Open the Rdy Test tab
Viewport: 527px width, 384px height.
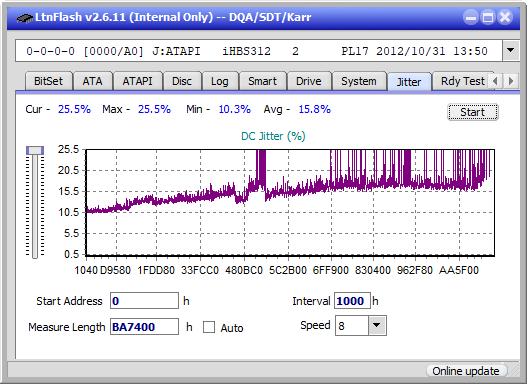pos(462,81)
